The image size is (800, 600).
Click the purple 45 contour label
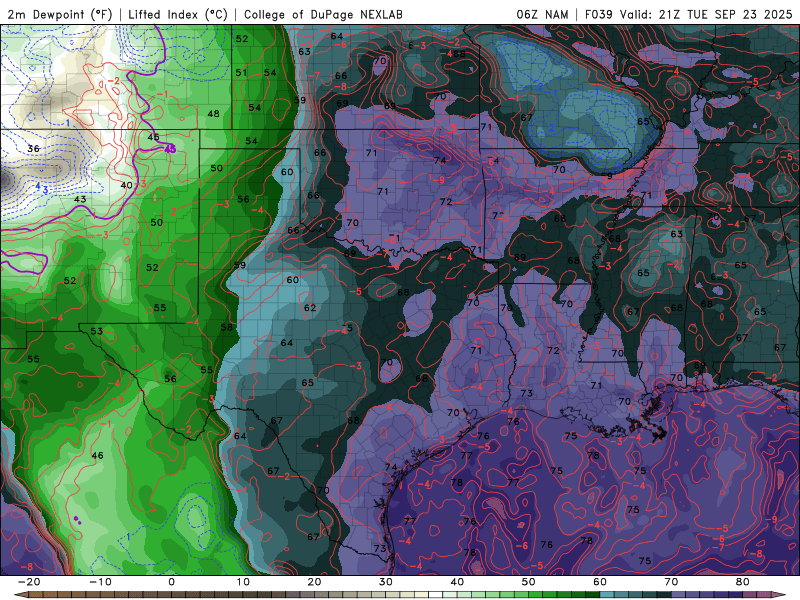[x=170, y=149]
